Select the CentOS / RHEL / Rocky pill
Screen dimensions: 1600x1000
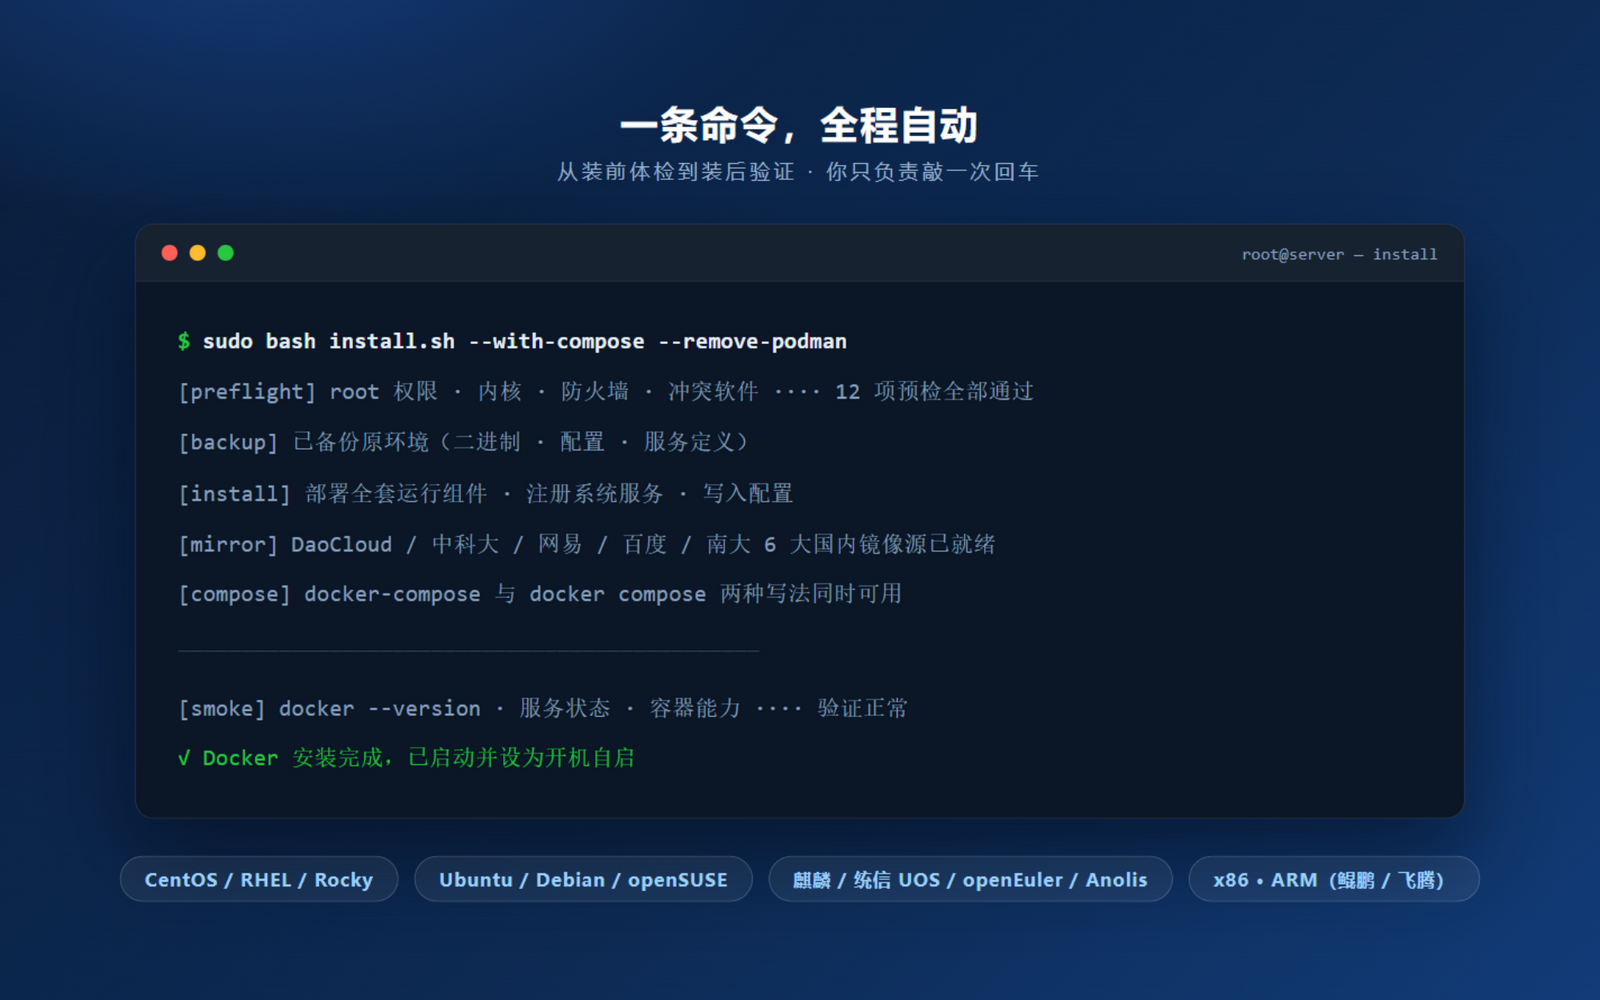[x=259, y=879]
